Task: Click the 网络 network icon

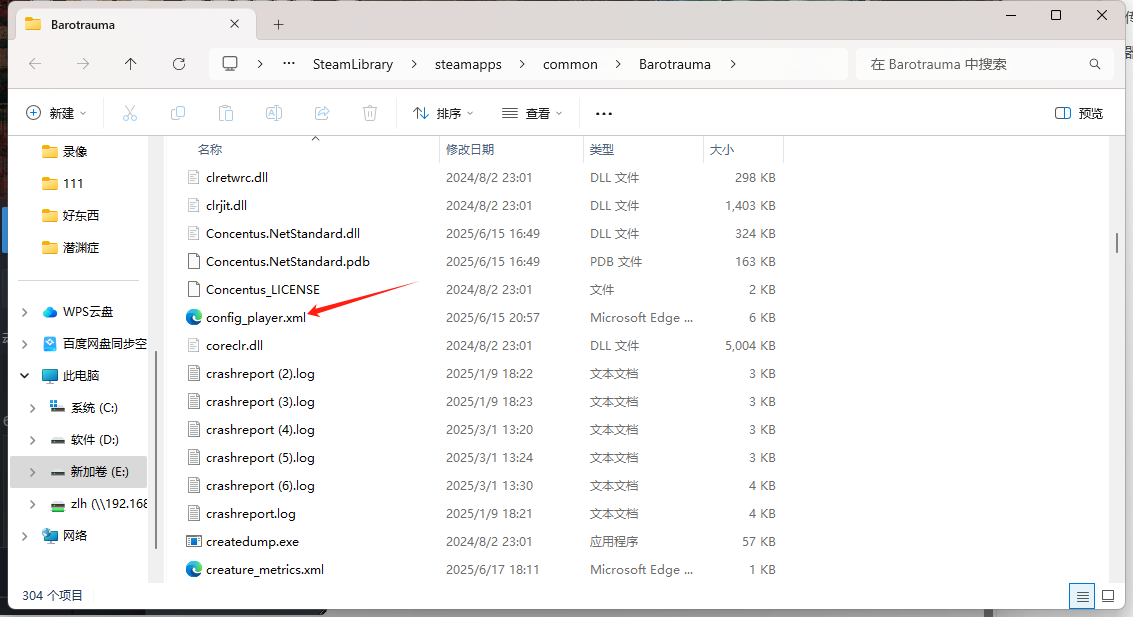Action: [50, 535]
